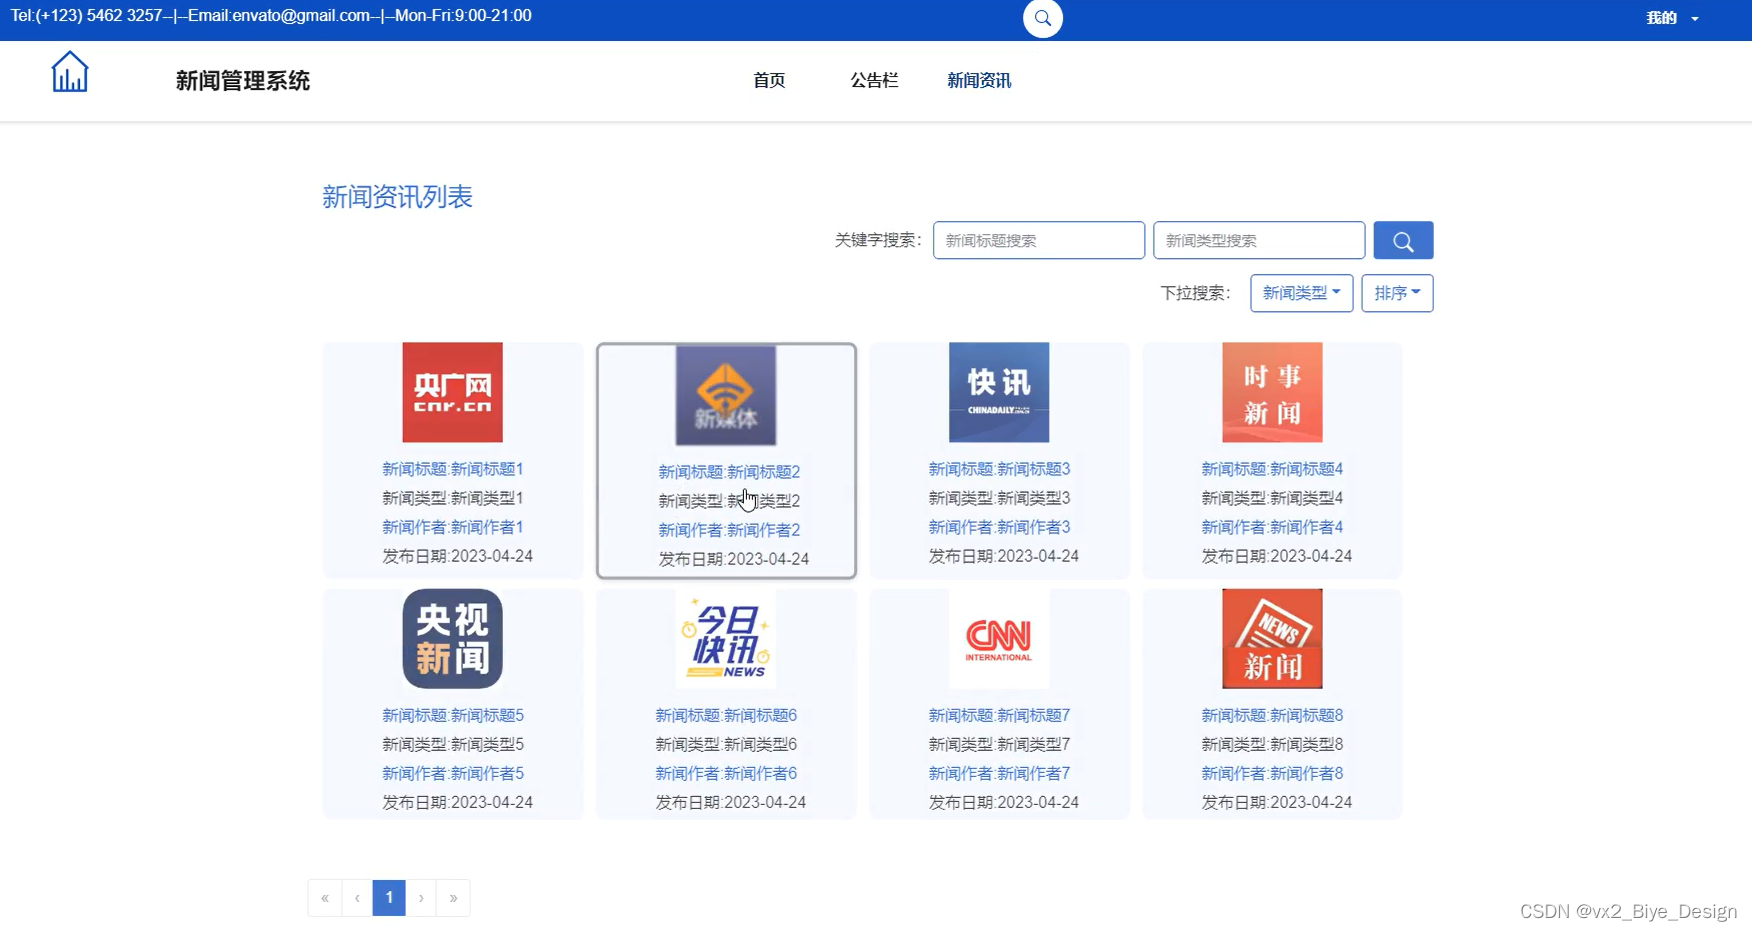Viewport: 1752px width, 931px height.
Task: Open link 新闻标题:新闻标题8
Action: pyautogui.click(x=1272, y=715)
